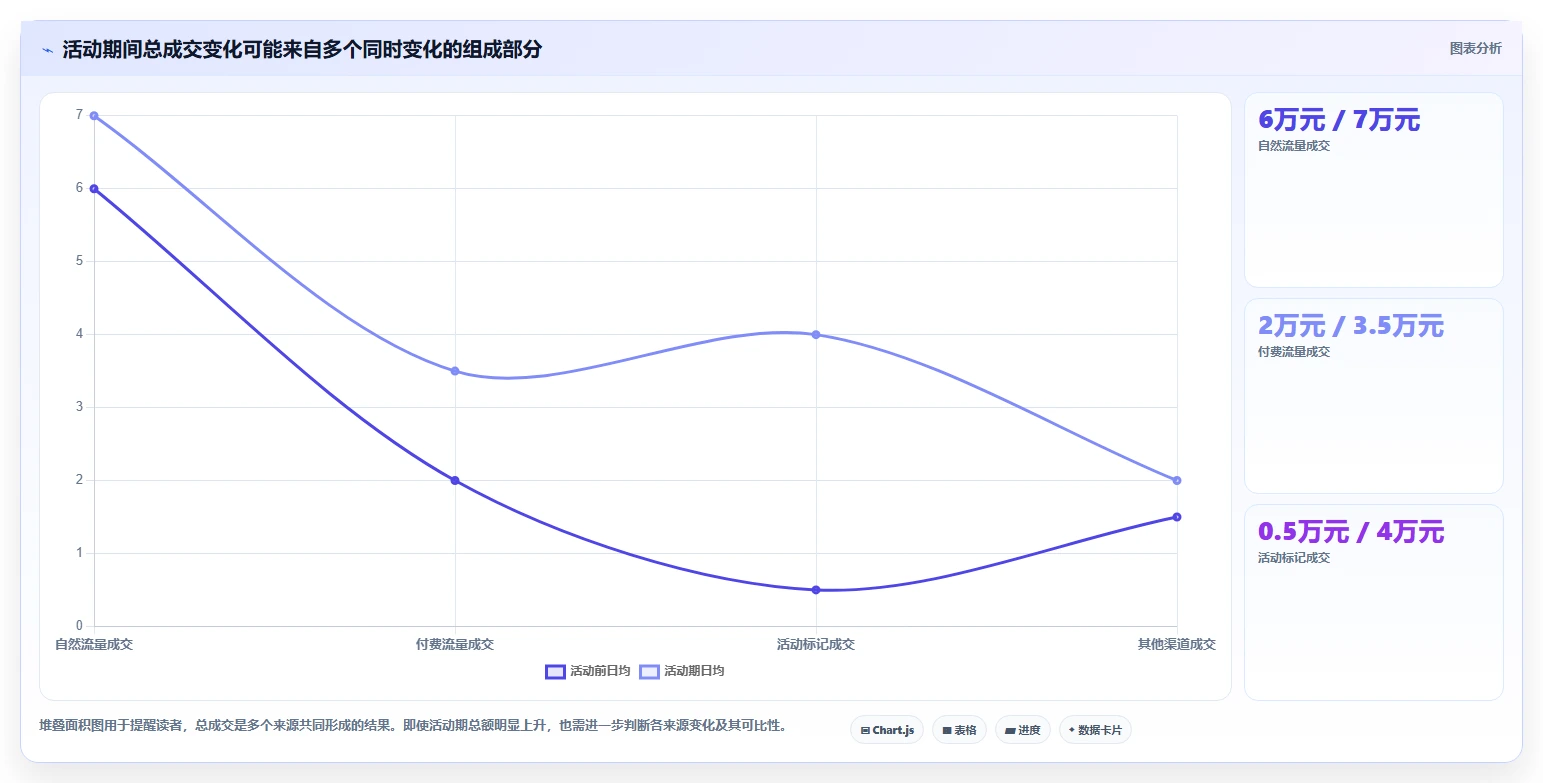Click the 活动标记成交 x-axis label
The image size is (1543, 783).
pos(816,644)
